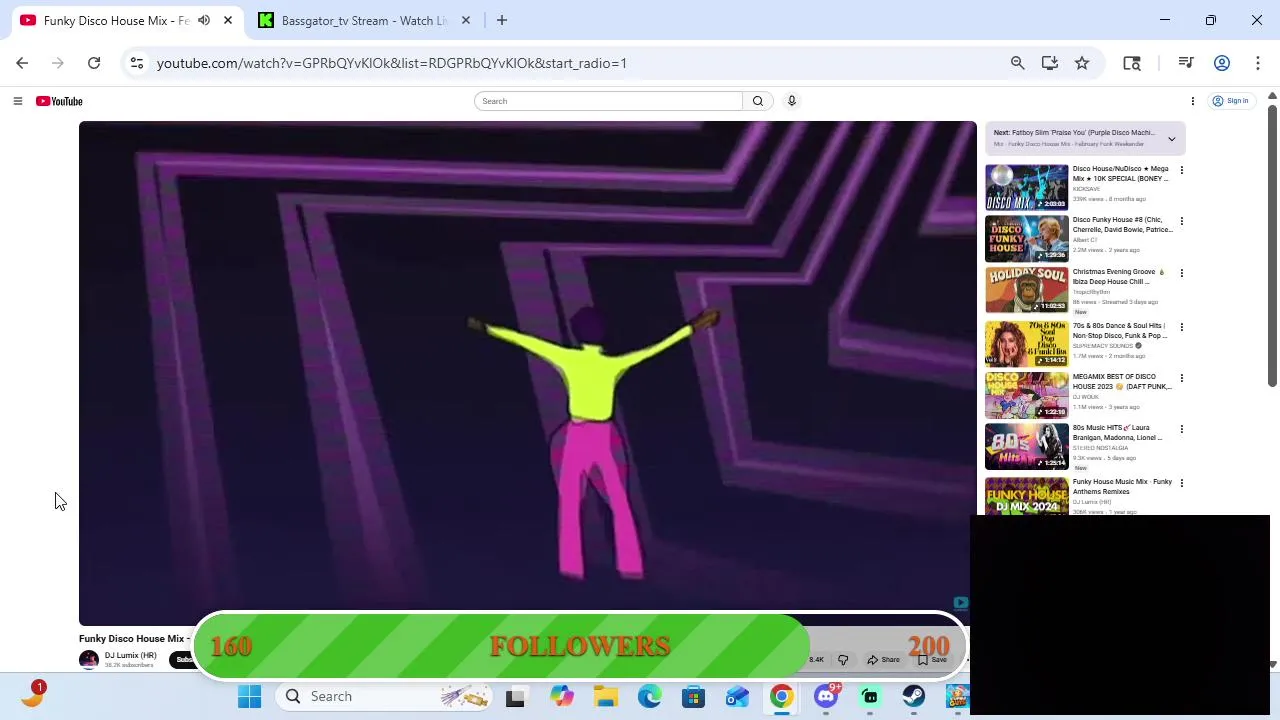Open the 70s & 80s Dance & Soul Hits video
Screen dimensions: 1280x720
[x=1120, y=331]
